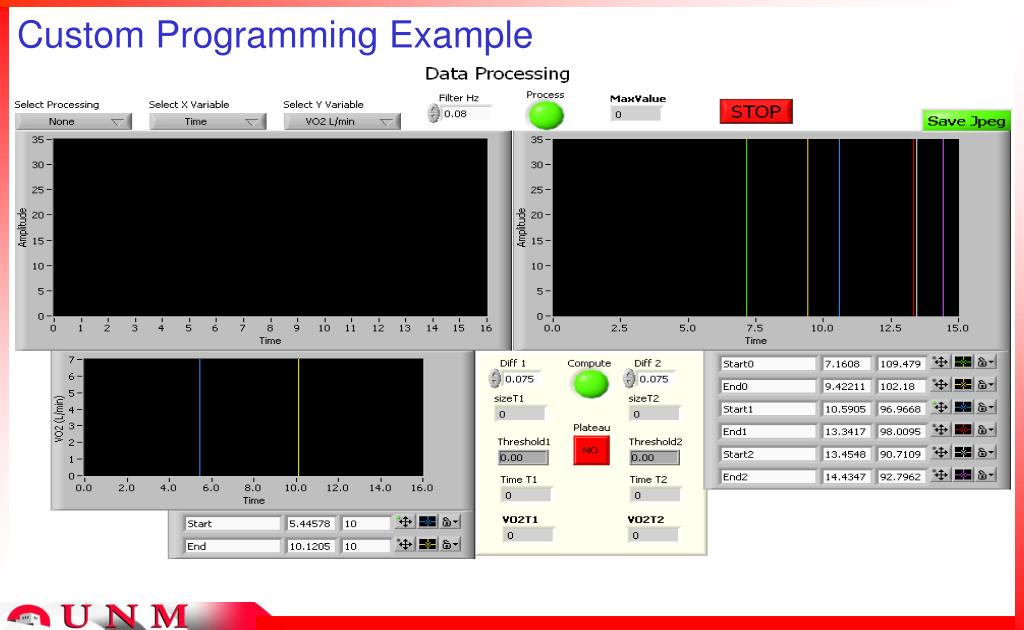The image size is (1024, 630).
Task: Click the End cursor X value 10.1205
Action: click(x=310, y=546)
